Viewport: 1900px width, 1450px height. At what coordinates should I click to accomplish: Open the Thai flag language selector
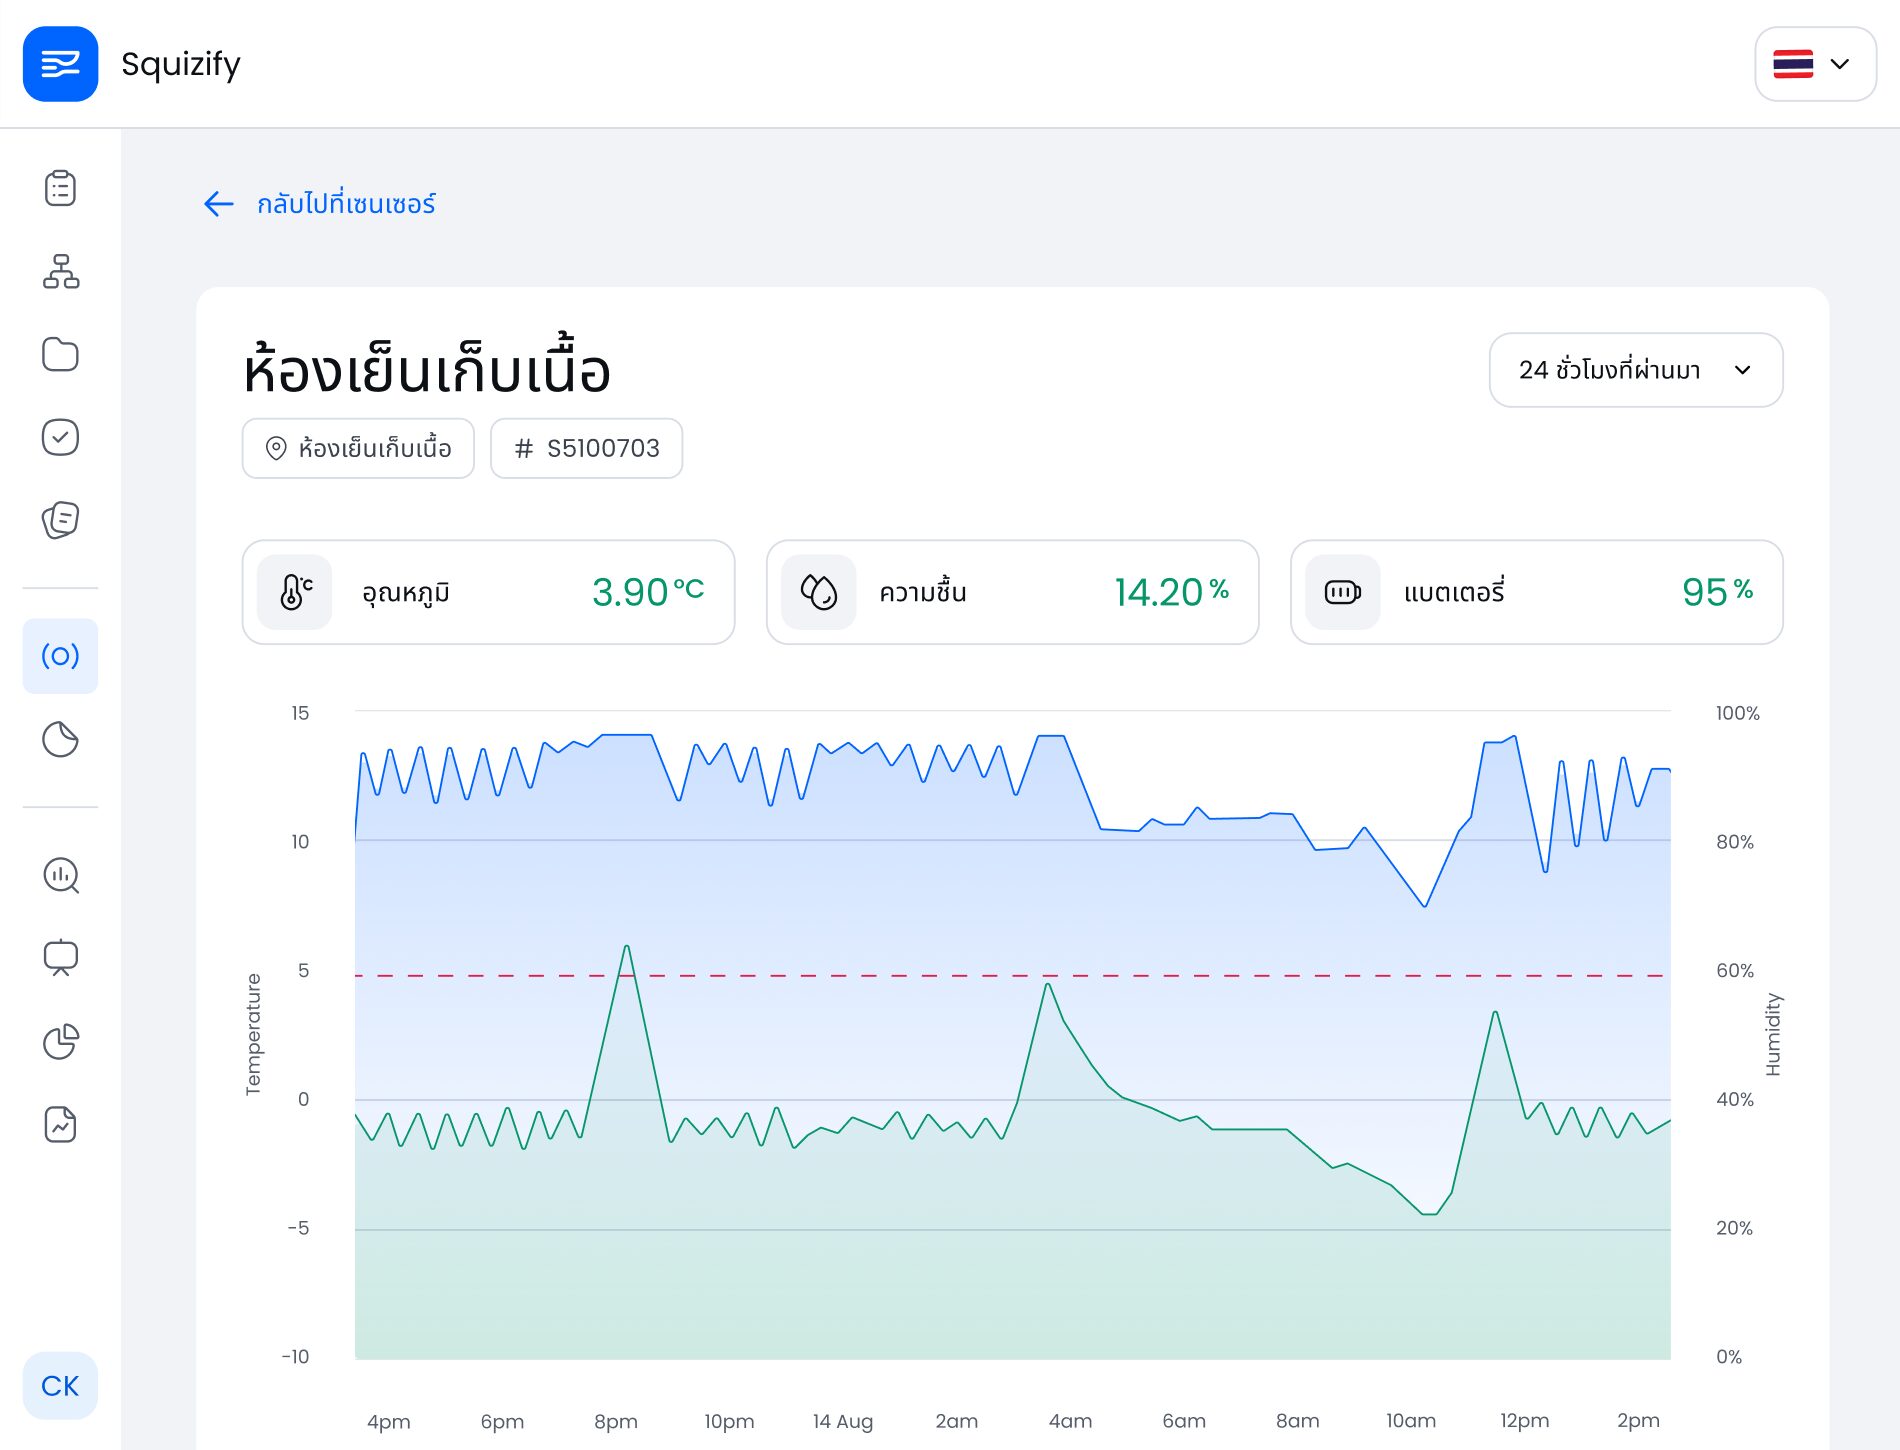coord(1793,64)
